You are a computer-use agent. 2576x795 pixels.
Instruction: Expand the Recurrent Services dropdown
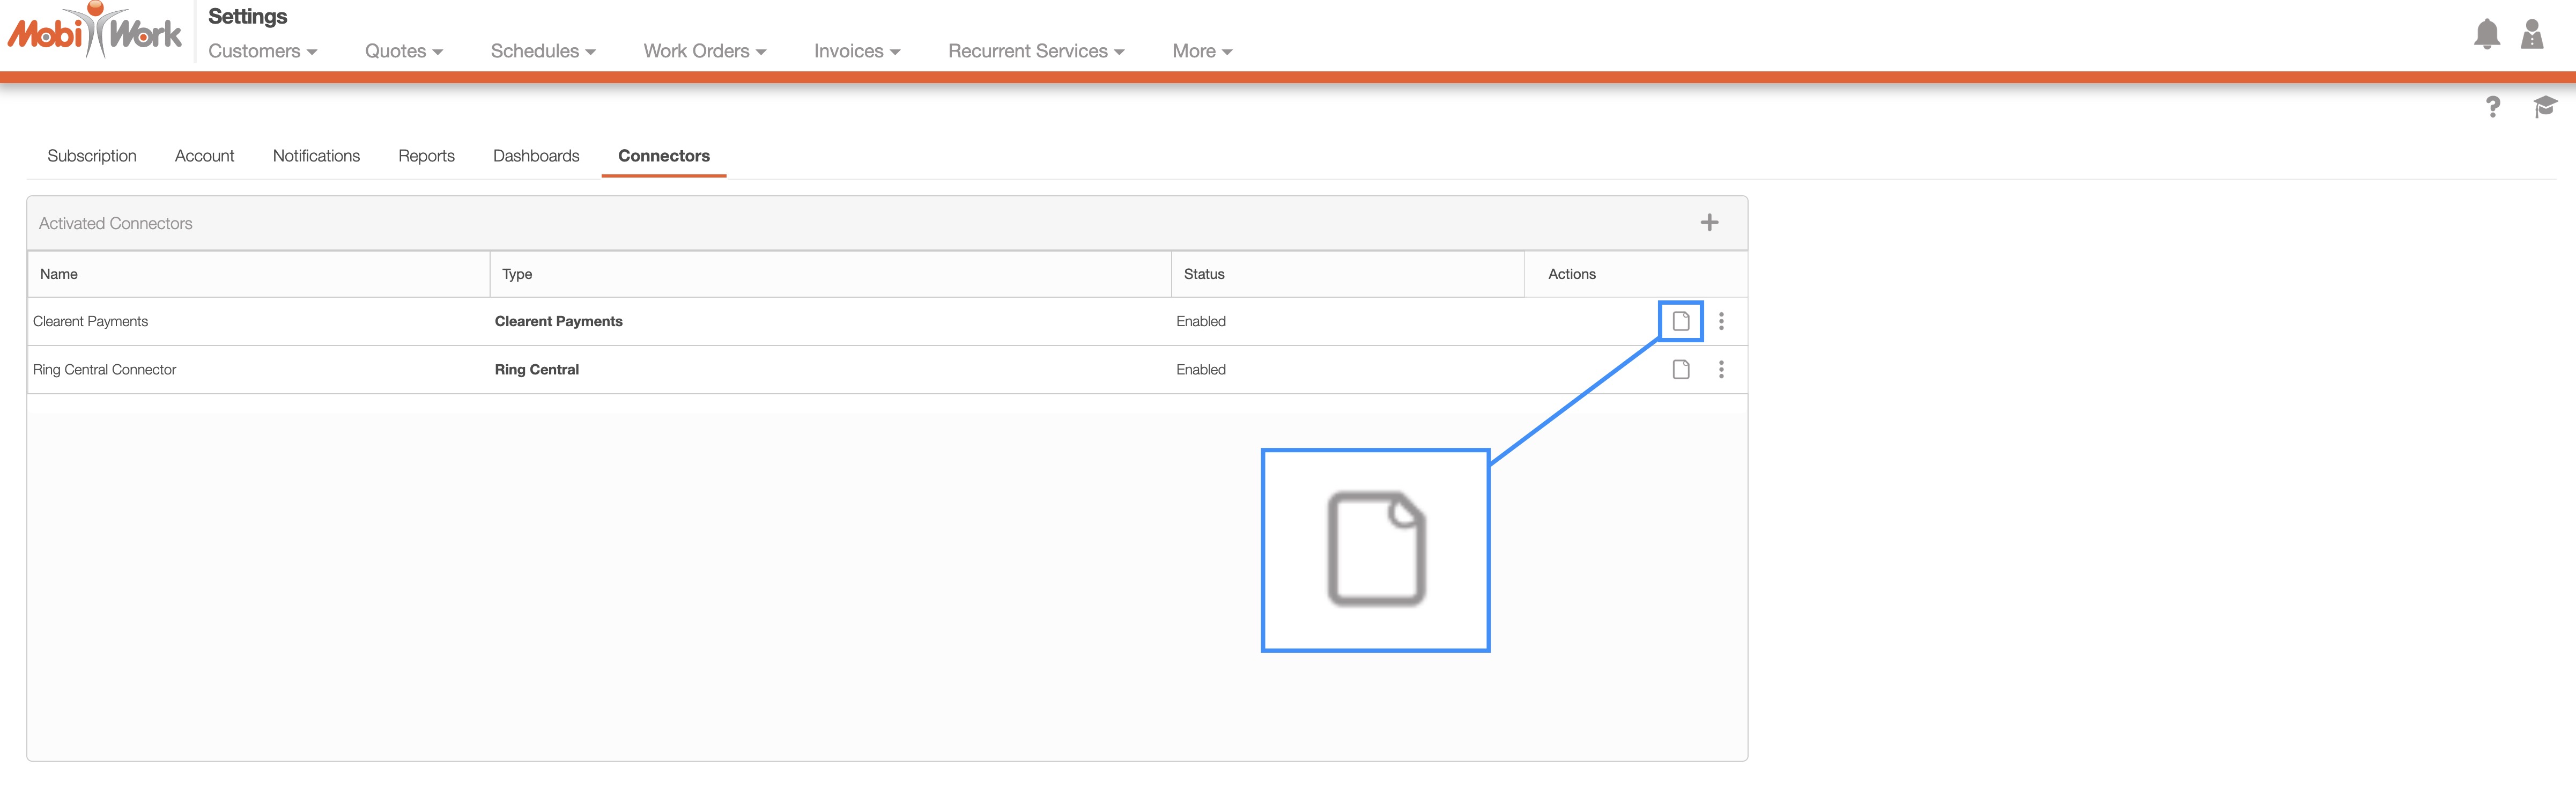(1035, 51)
